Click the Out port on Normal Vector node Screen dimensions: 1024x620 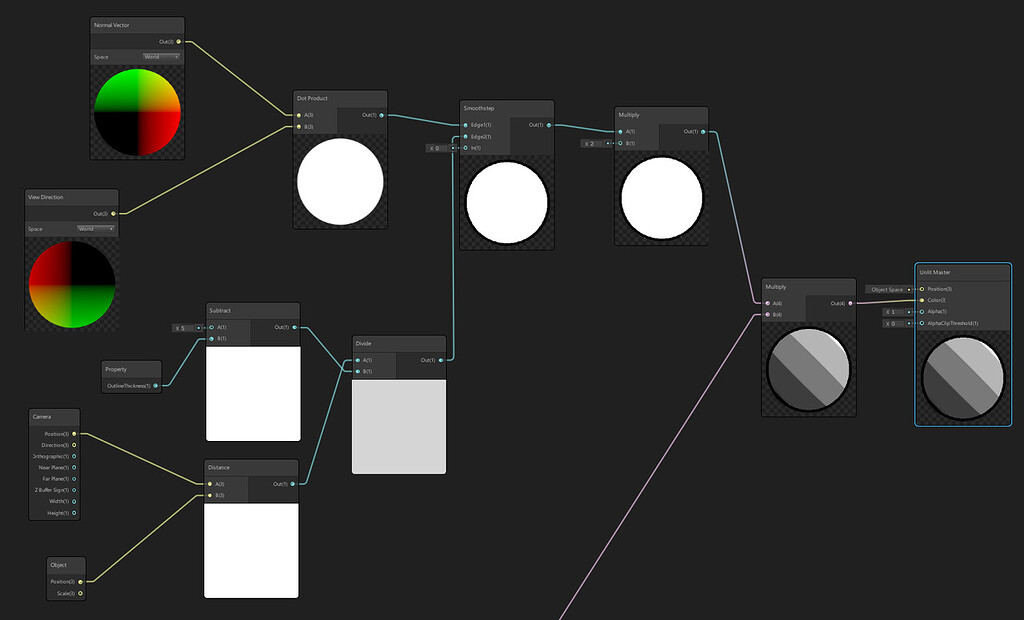[176, 39]
